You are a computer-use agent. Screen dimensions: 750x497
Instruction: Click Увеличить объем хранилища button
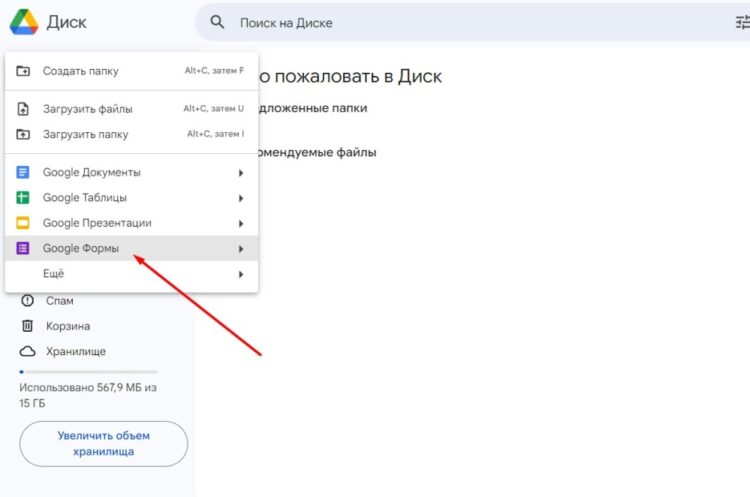click(104, 443)
